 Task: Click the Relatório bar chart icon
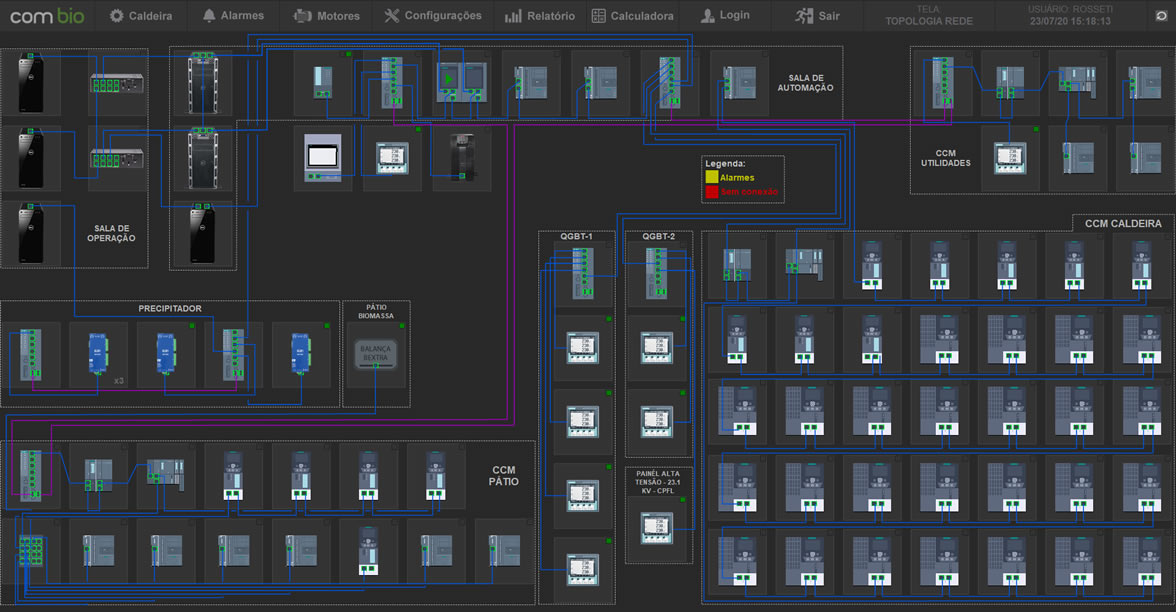click(513, 16)
